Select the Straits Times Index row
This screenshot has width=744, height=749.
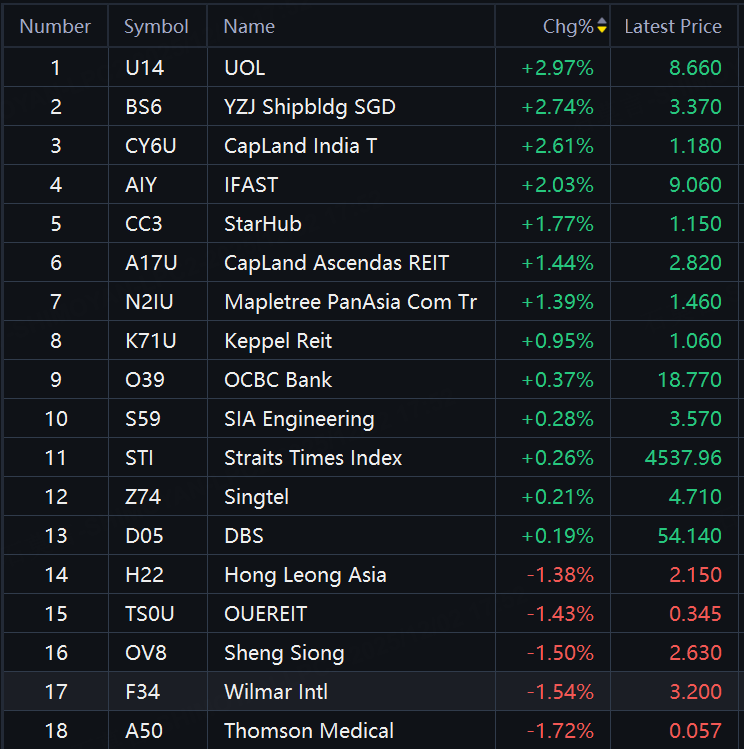pyautogui.click(x=313, y=458)
